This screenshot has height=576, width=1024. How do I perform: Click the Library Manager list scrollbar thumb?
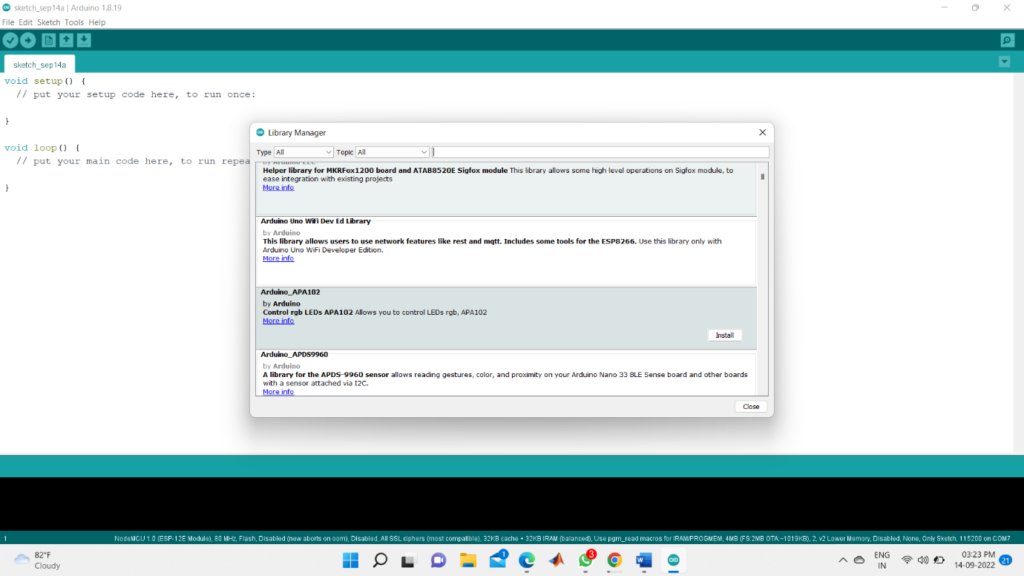pos(762,176)
